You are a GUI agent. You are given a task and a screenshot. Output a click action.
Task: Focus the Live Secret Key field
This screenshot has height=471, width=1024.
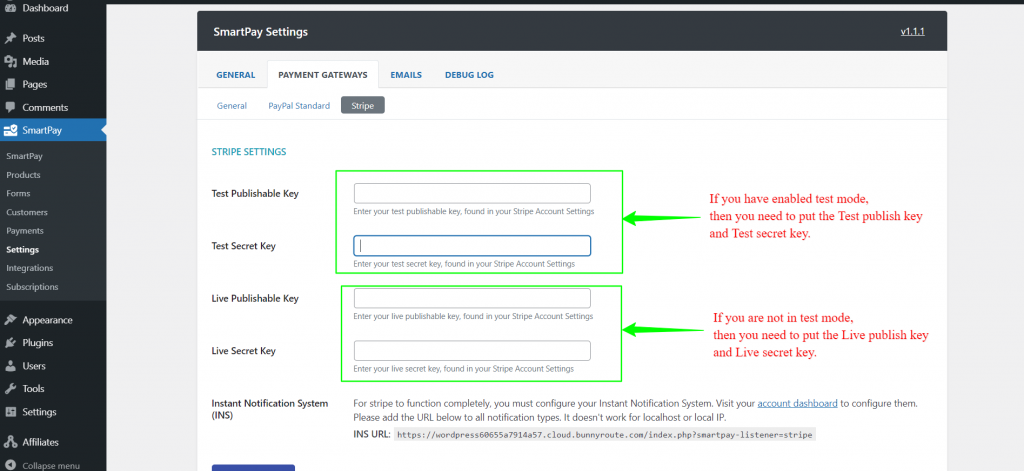472,350
